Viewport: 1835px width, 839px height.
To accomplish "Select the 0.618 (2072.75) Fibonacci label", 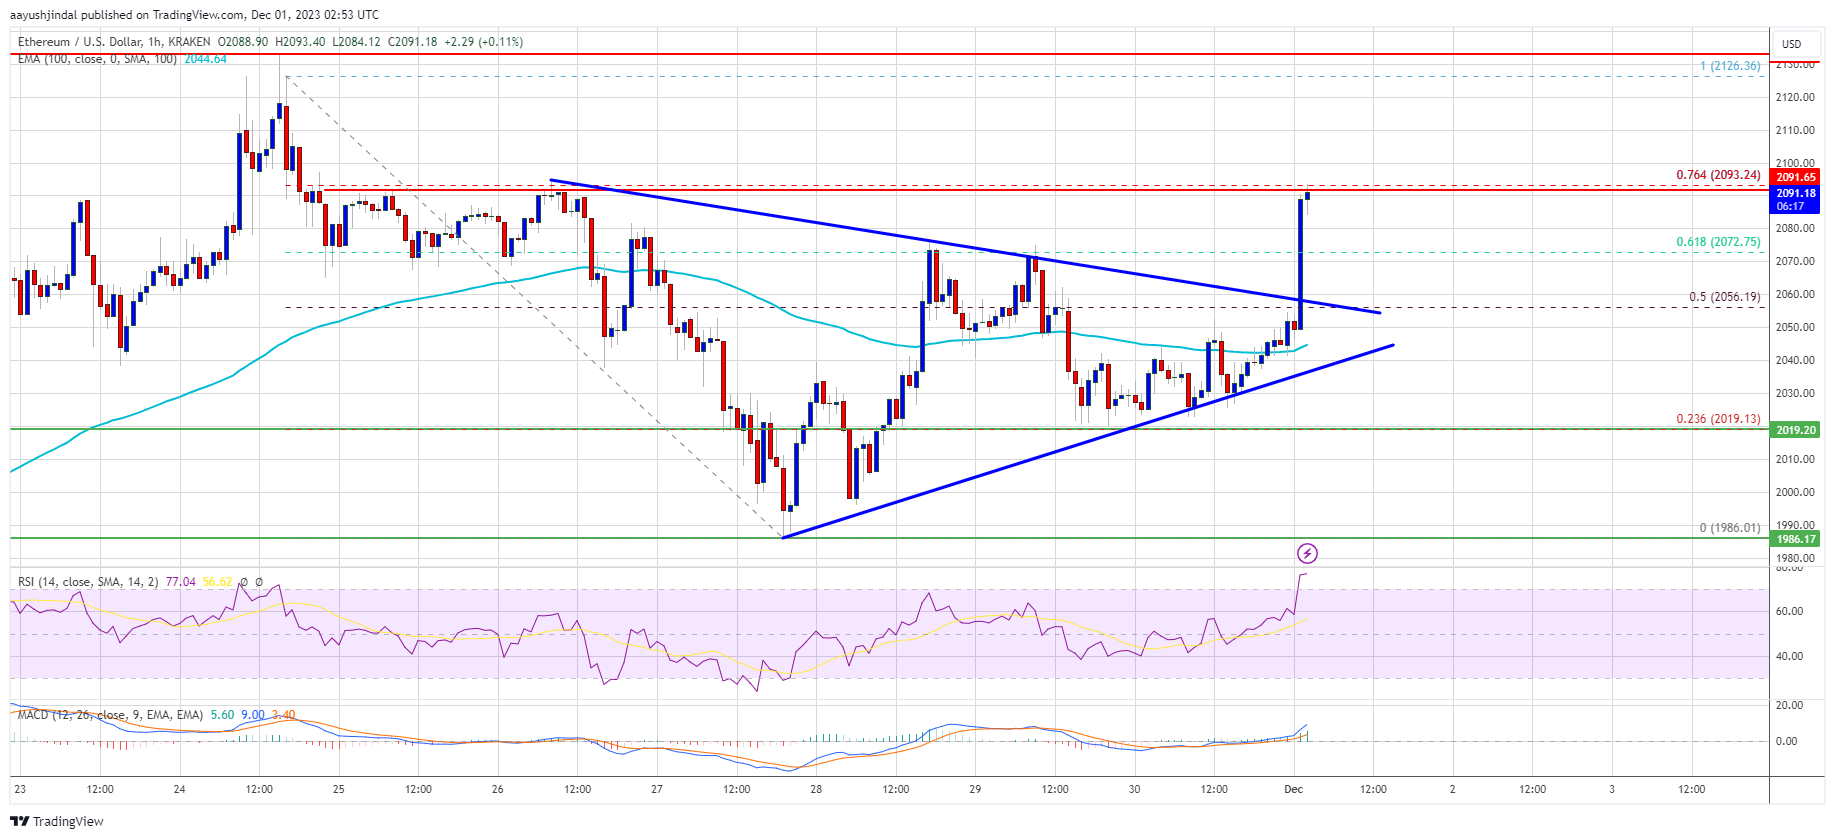I will coord(1718,242).
